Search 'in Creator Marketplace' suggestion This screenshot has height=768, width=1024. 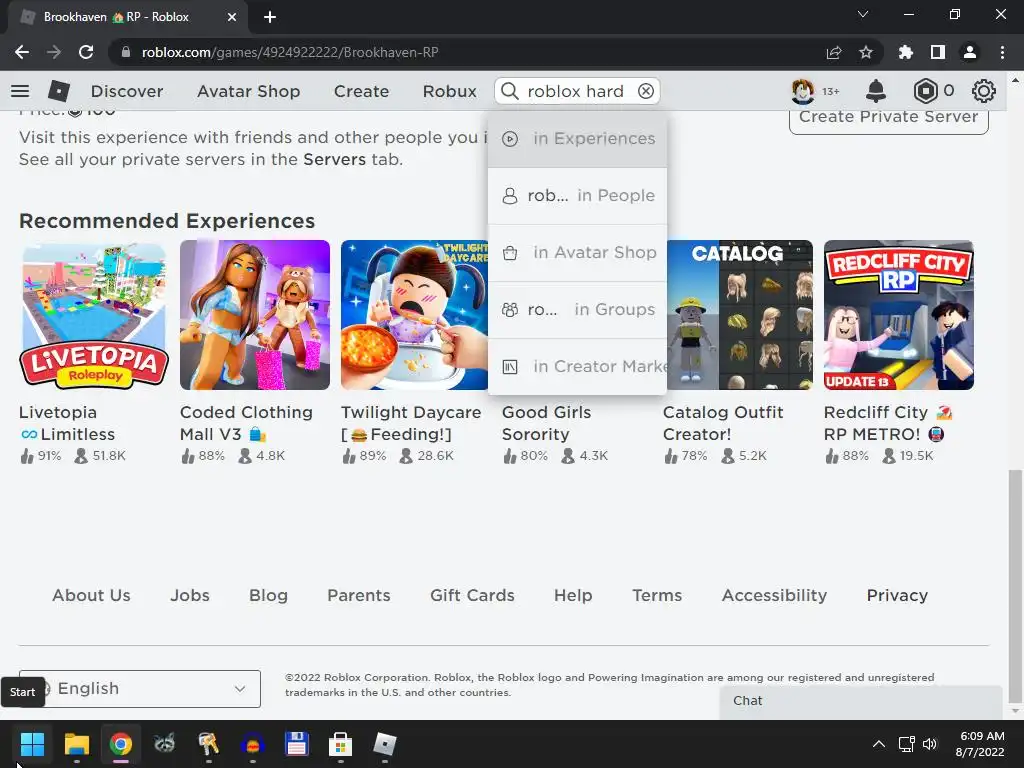[577, 366]
